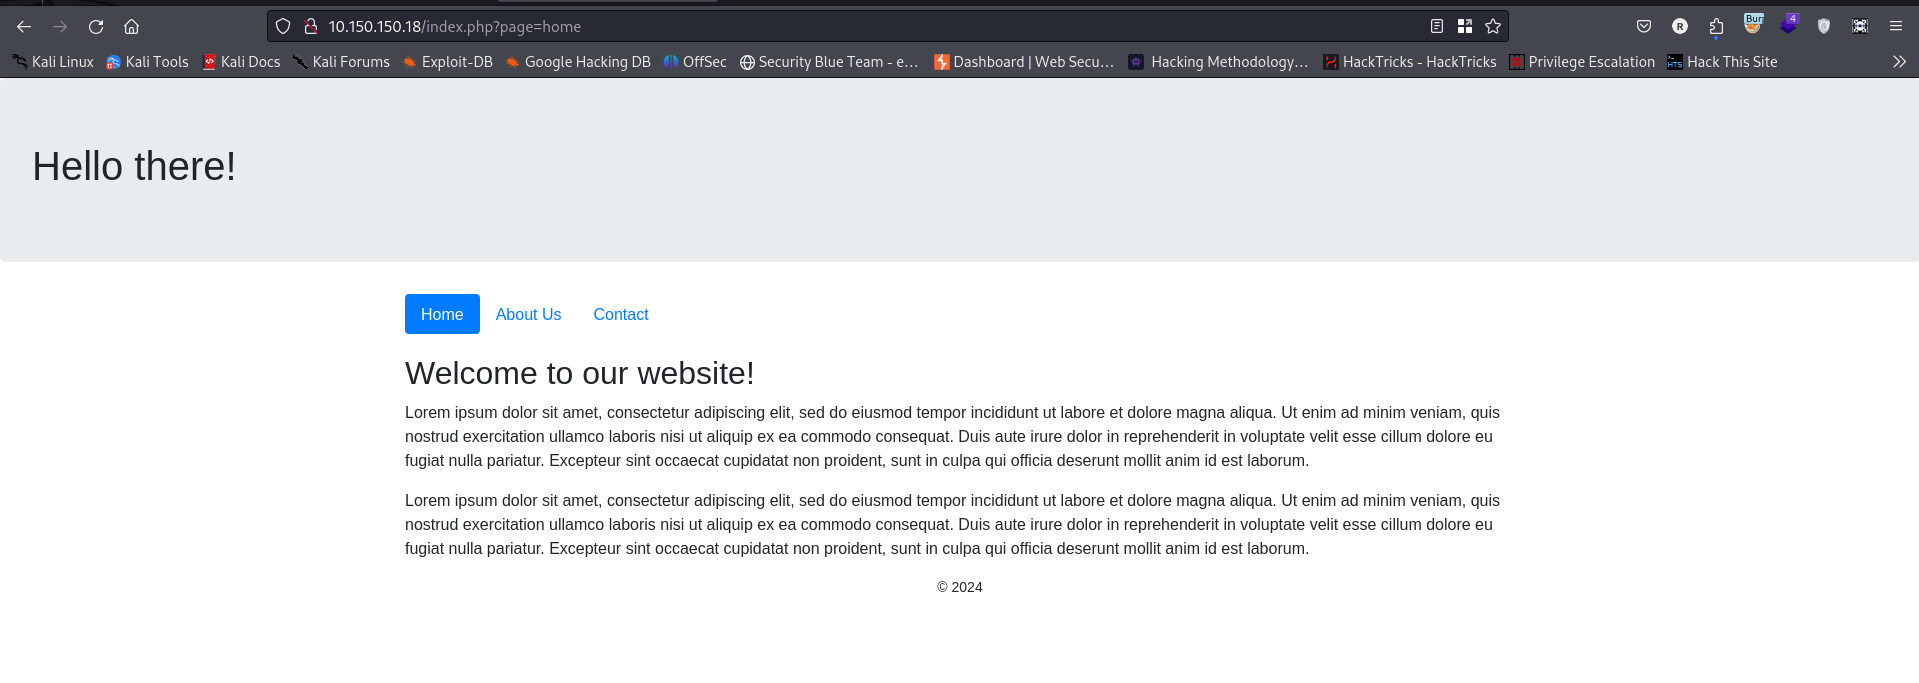The width and height of the screenshot is (1919, 683).
Task: Bookmark this page with the star icon
Action: tap(1493, 27)
